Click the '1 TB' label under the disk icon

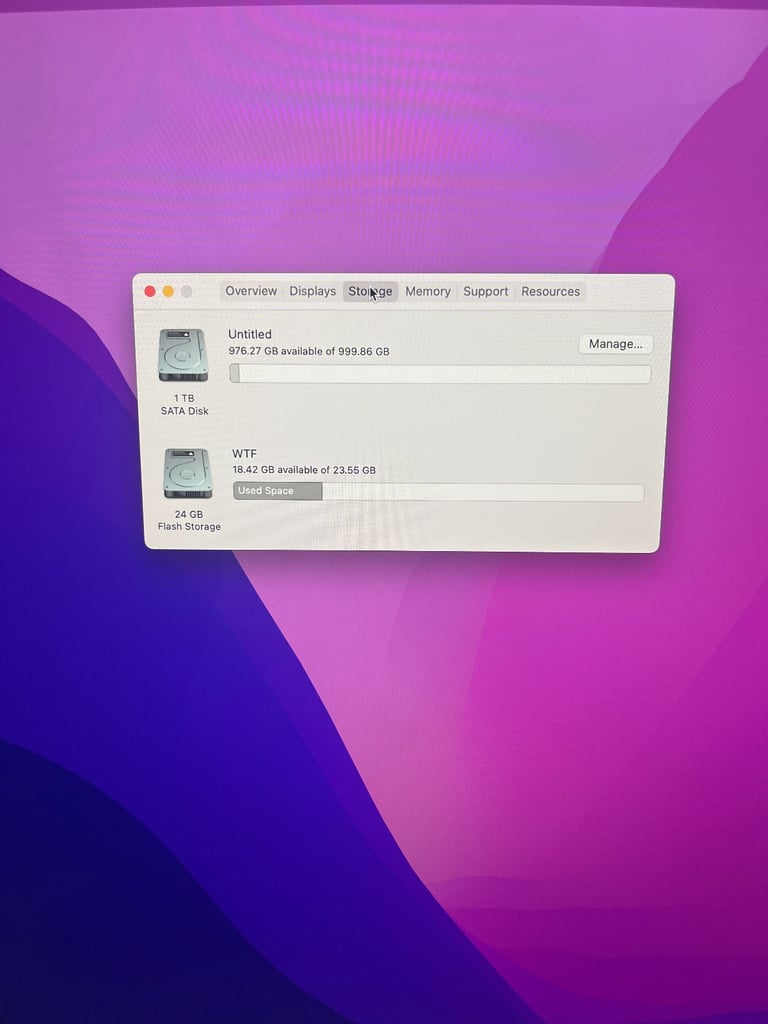184,398
